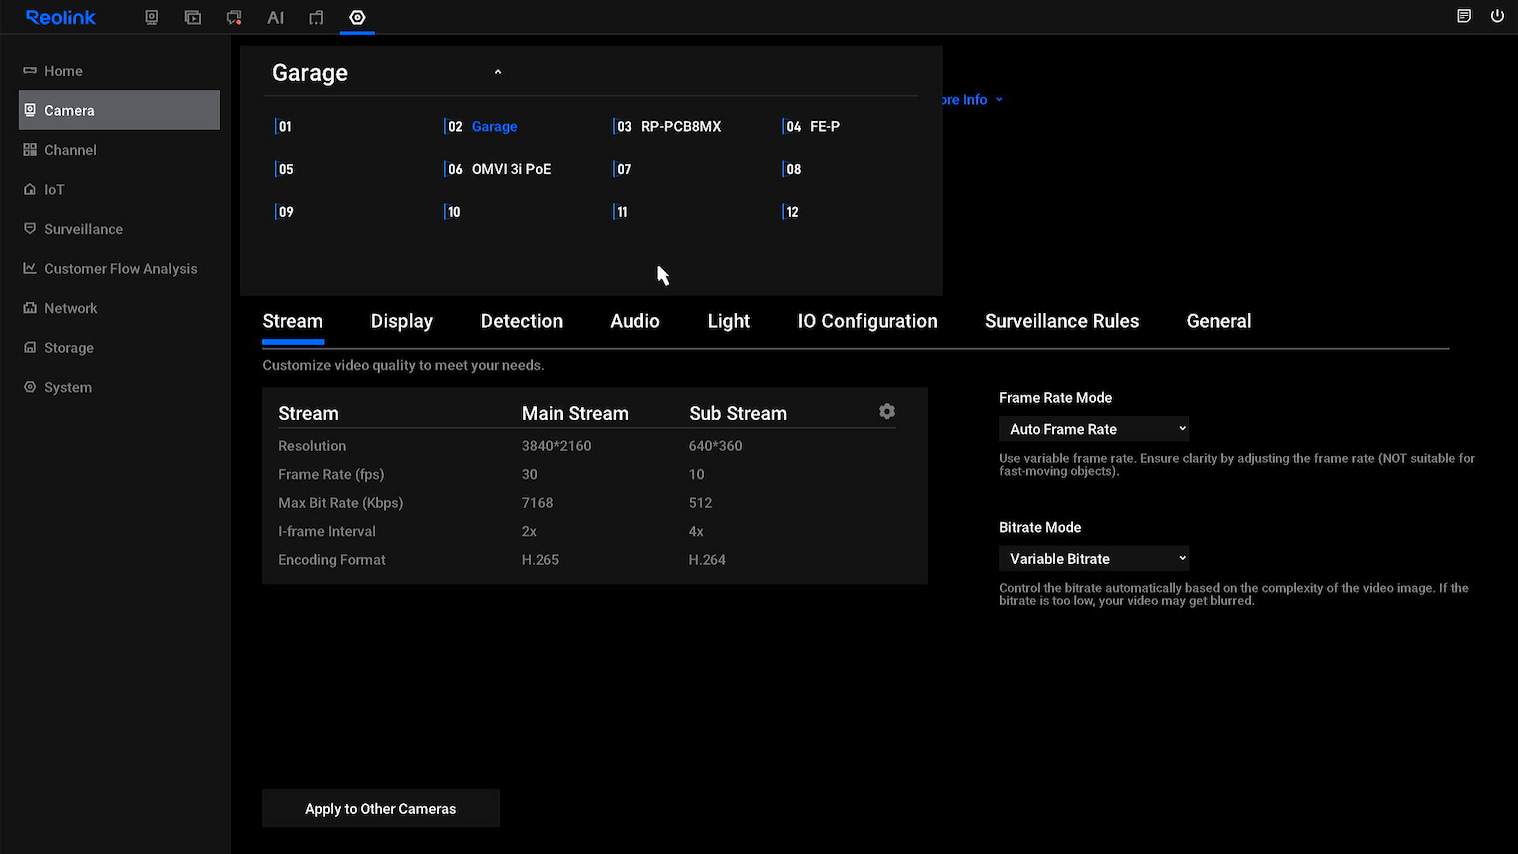Switch to the Detection tab

pos(522,321)
